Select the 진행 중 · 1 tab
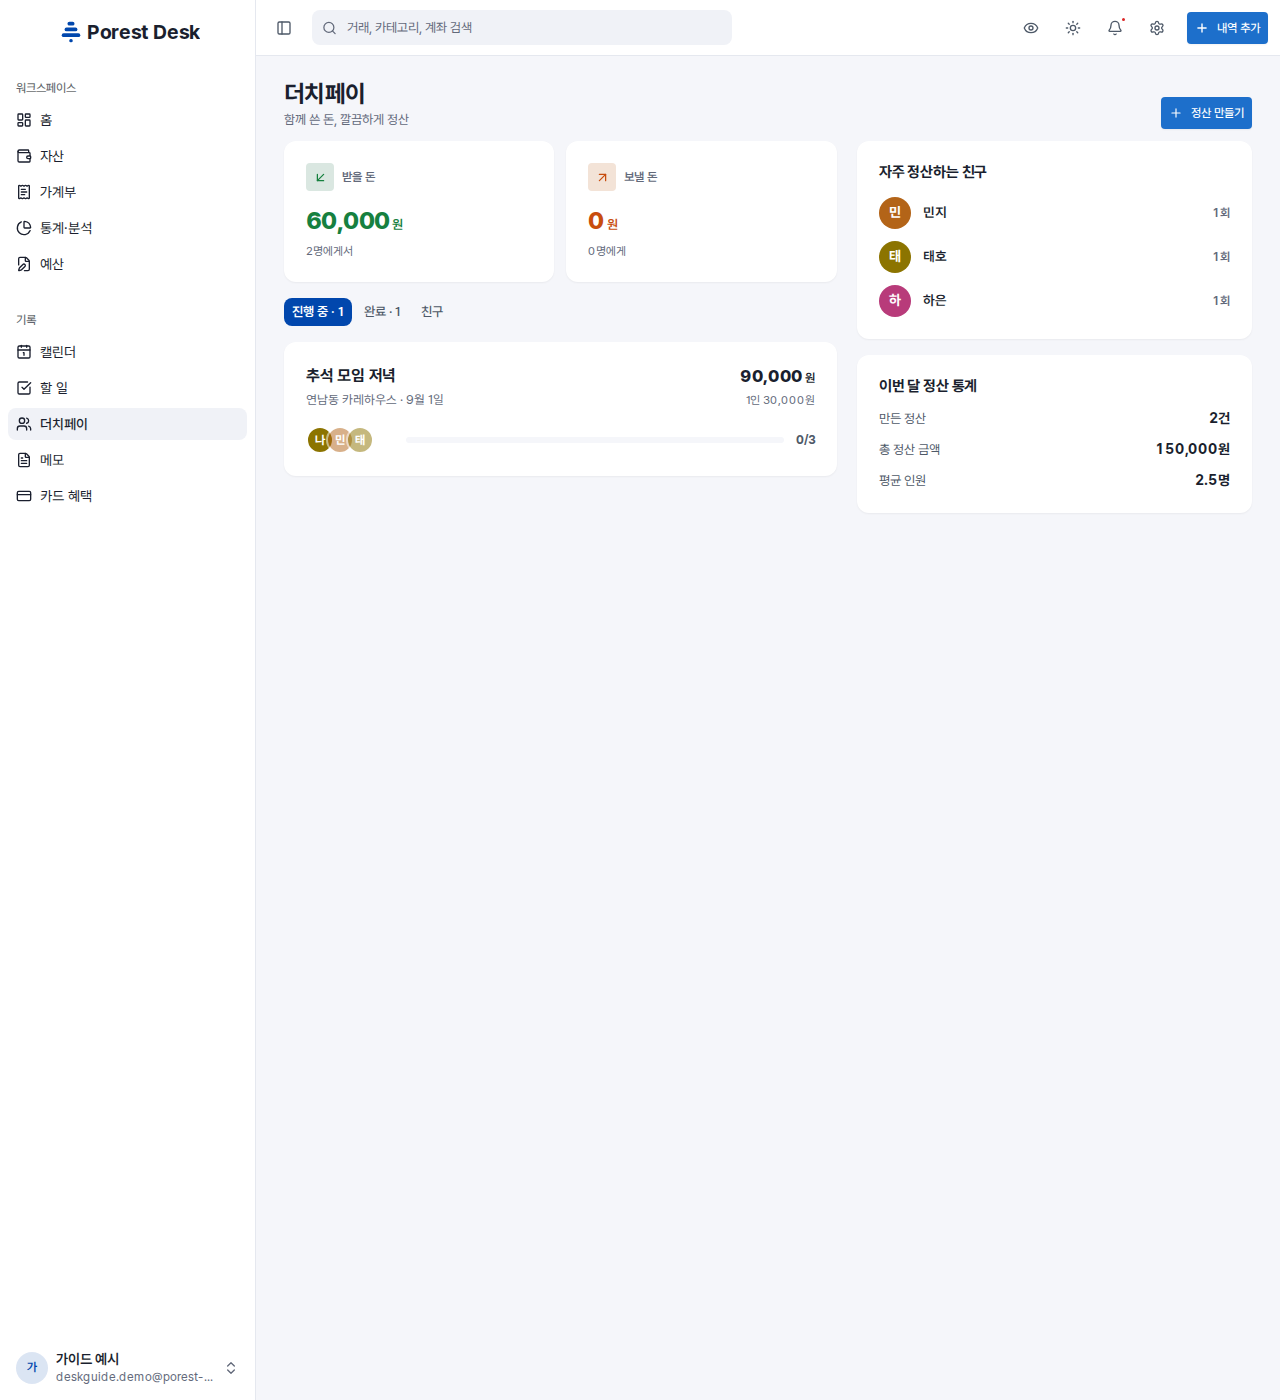Image resolution: width=1280 pixels, height=1400 pixels. tap(318, 312)
